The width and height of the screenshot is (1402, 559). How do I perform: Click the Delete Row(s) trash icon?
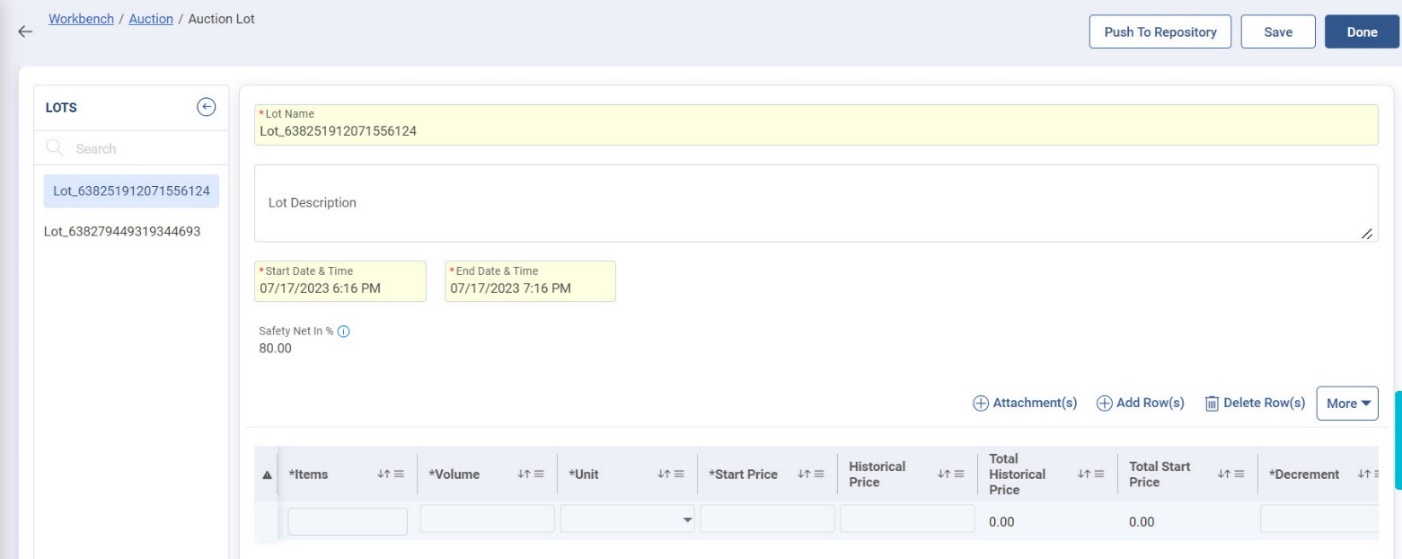pos(1211,403)
